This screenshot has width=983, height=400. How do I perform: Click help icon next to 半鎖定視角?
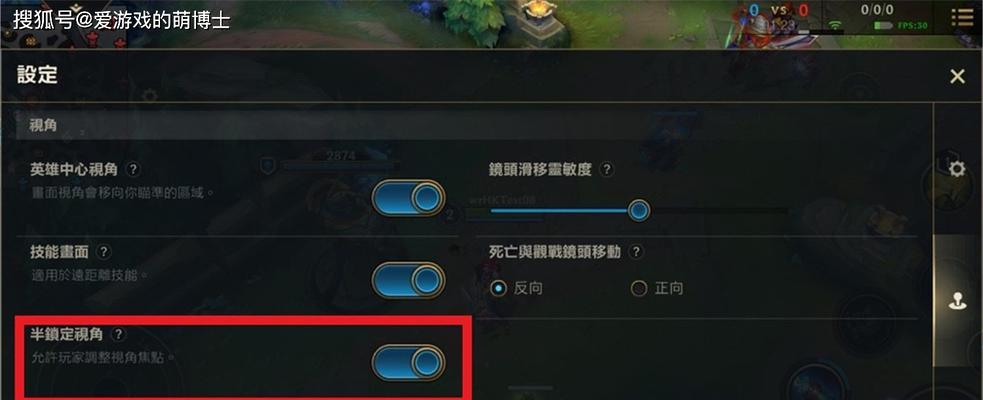point(118,335)
